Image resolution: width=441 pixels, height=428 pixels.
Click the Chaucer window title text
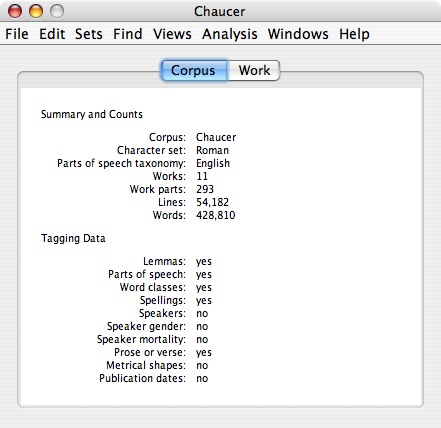click(220, 12)
